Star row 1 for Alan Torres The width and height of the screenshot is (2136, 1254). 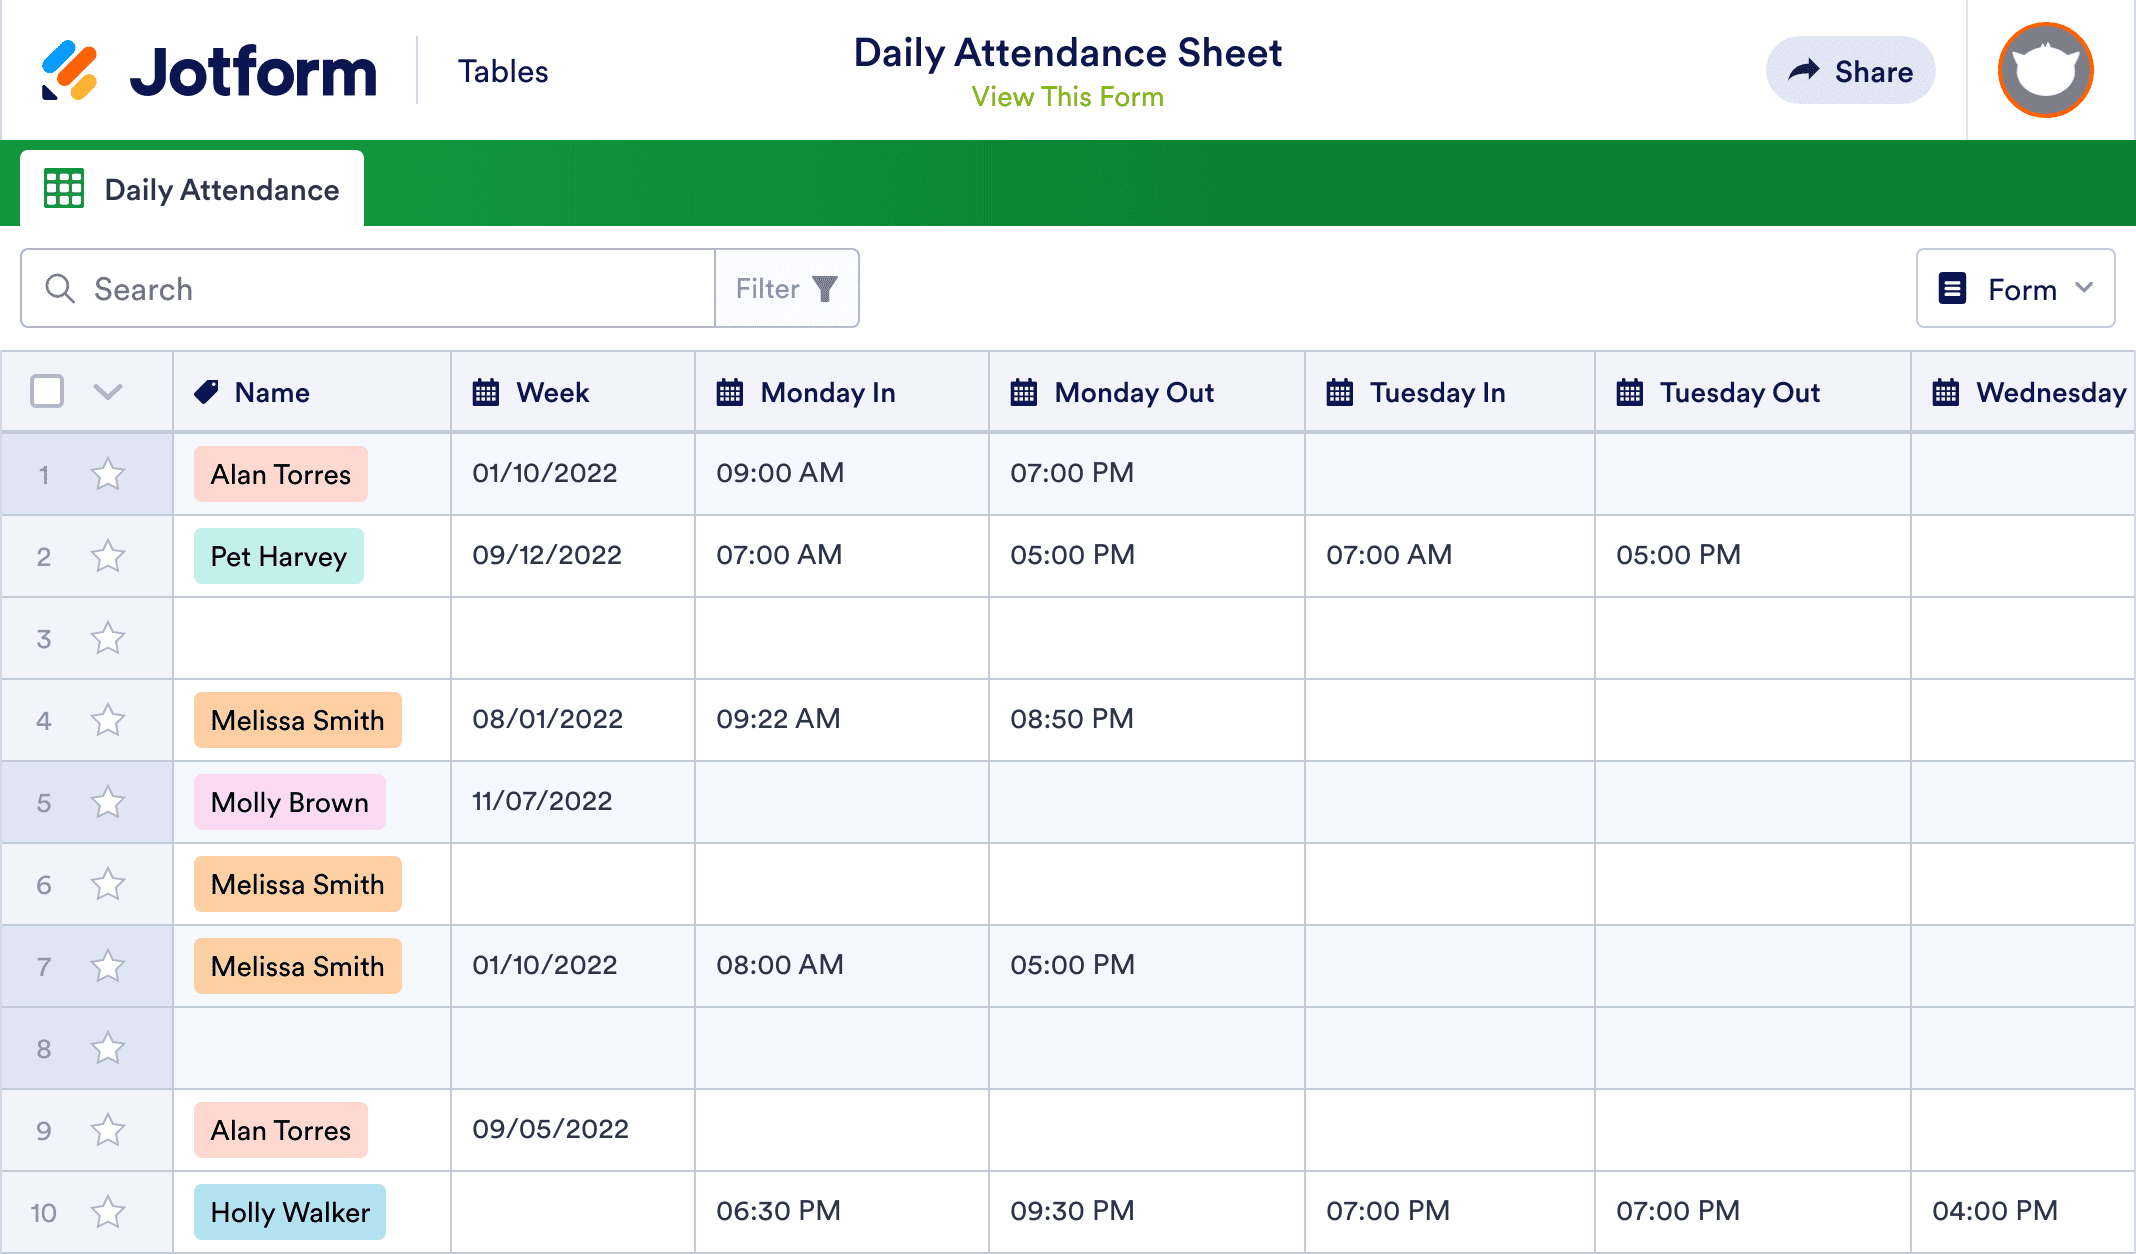tap(108, 474)
